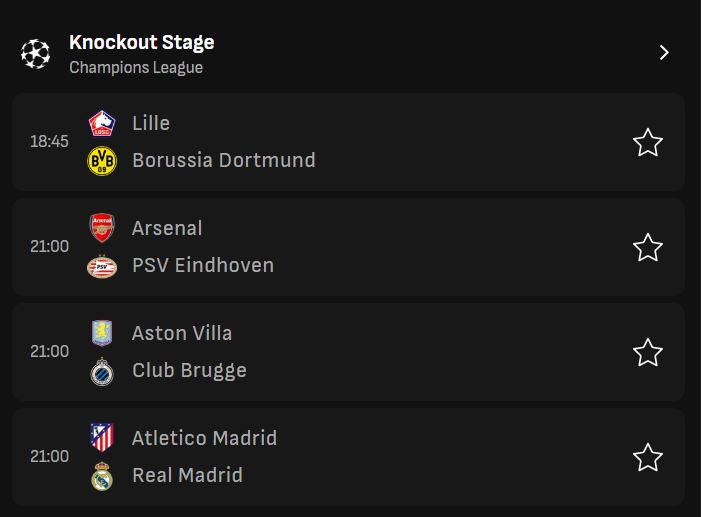Open the Knockout Stage heading
Screen dimensions: 701x517
(141, 42)
